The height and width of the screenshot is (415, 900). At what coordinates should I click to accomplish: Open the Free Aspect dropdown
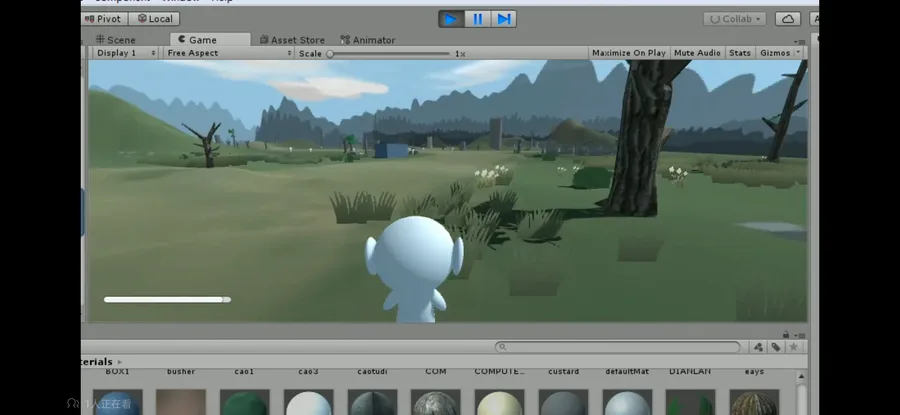(228, 53)
